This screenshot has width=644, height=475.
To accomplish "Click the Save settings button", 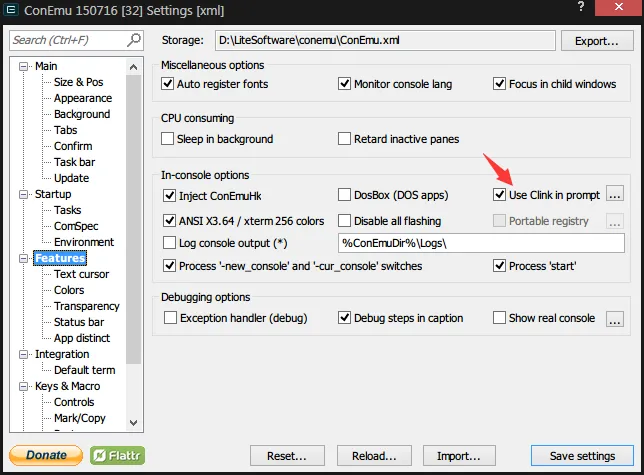I will point(582,456).
